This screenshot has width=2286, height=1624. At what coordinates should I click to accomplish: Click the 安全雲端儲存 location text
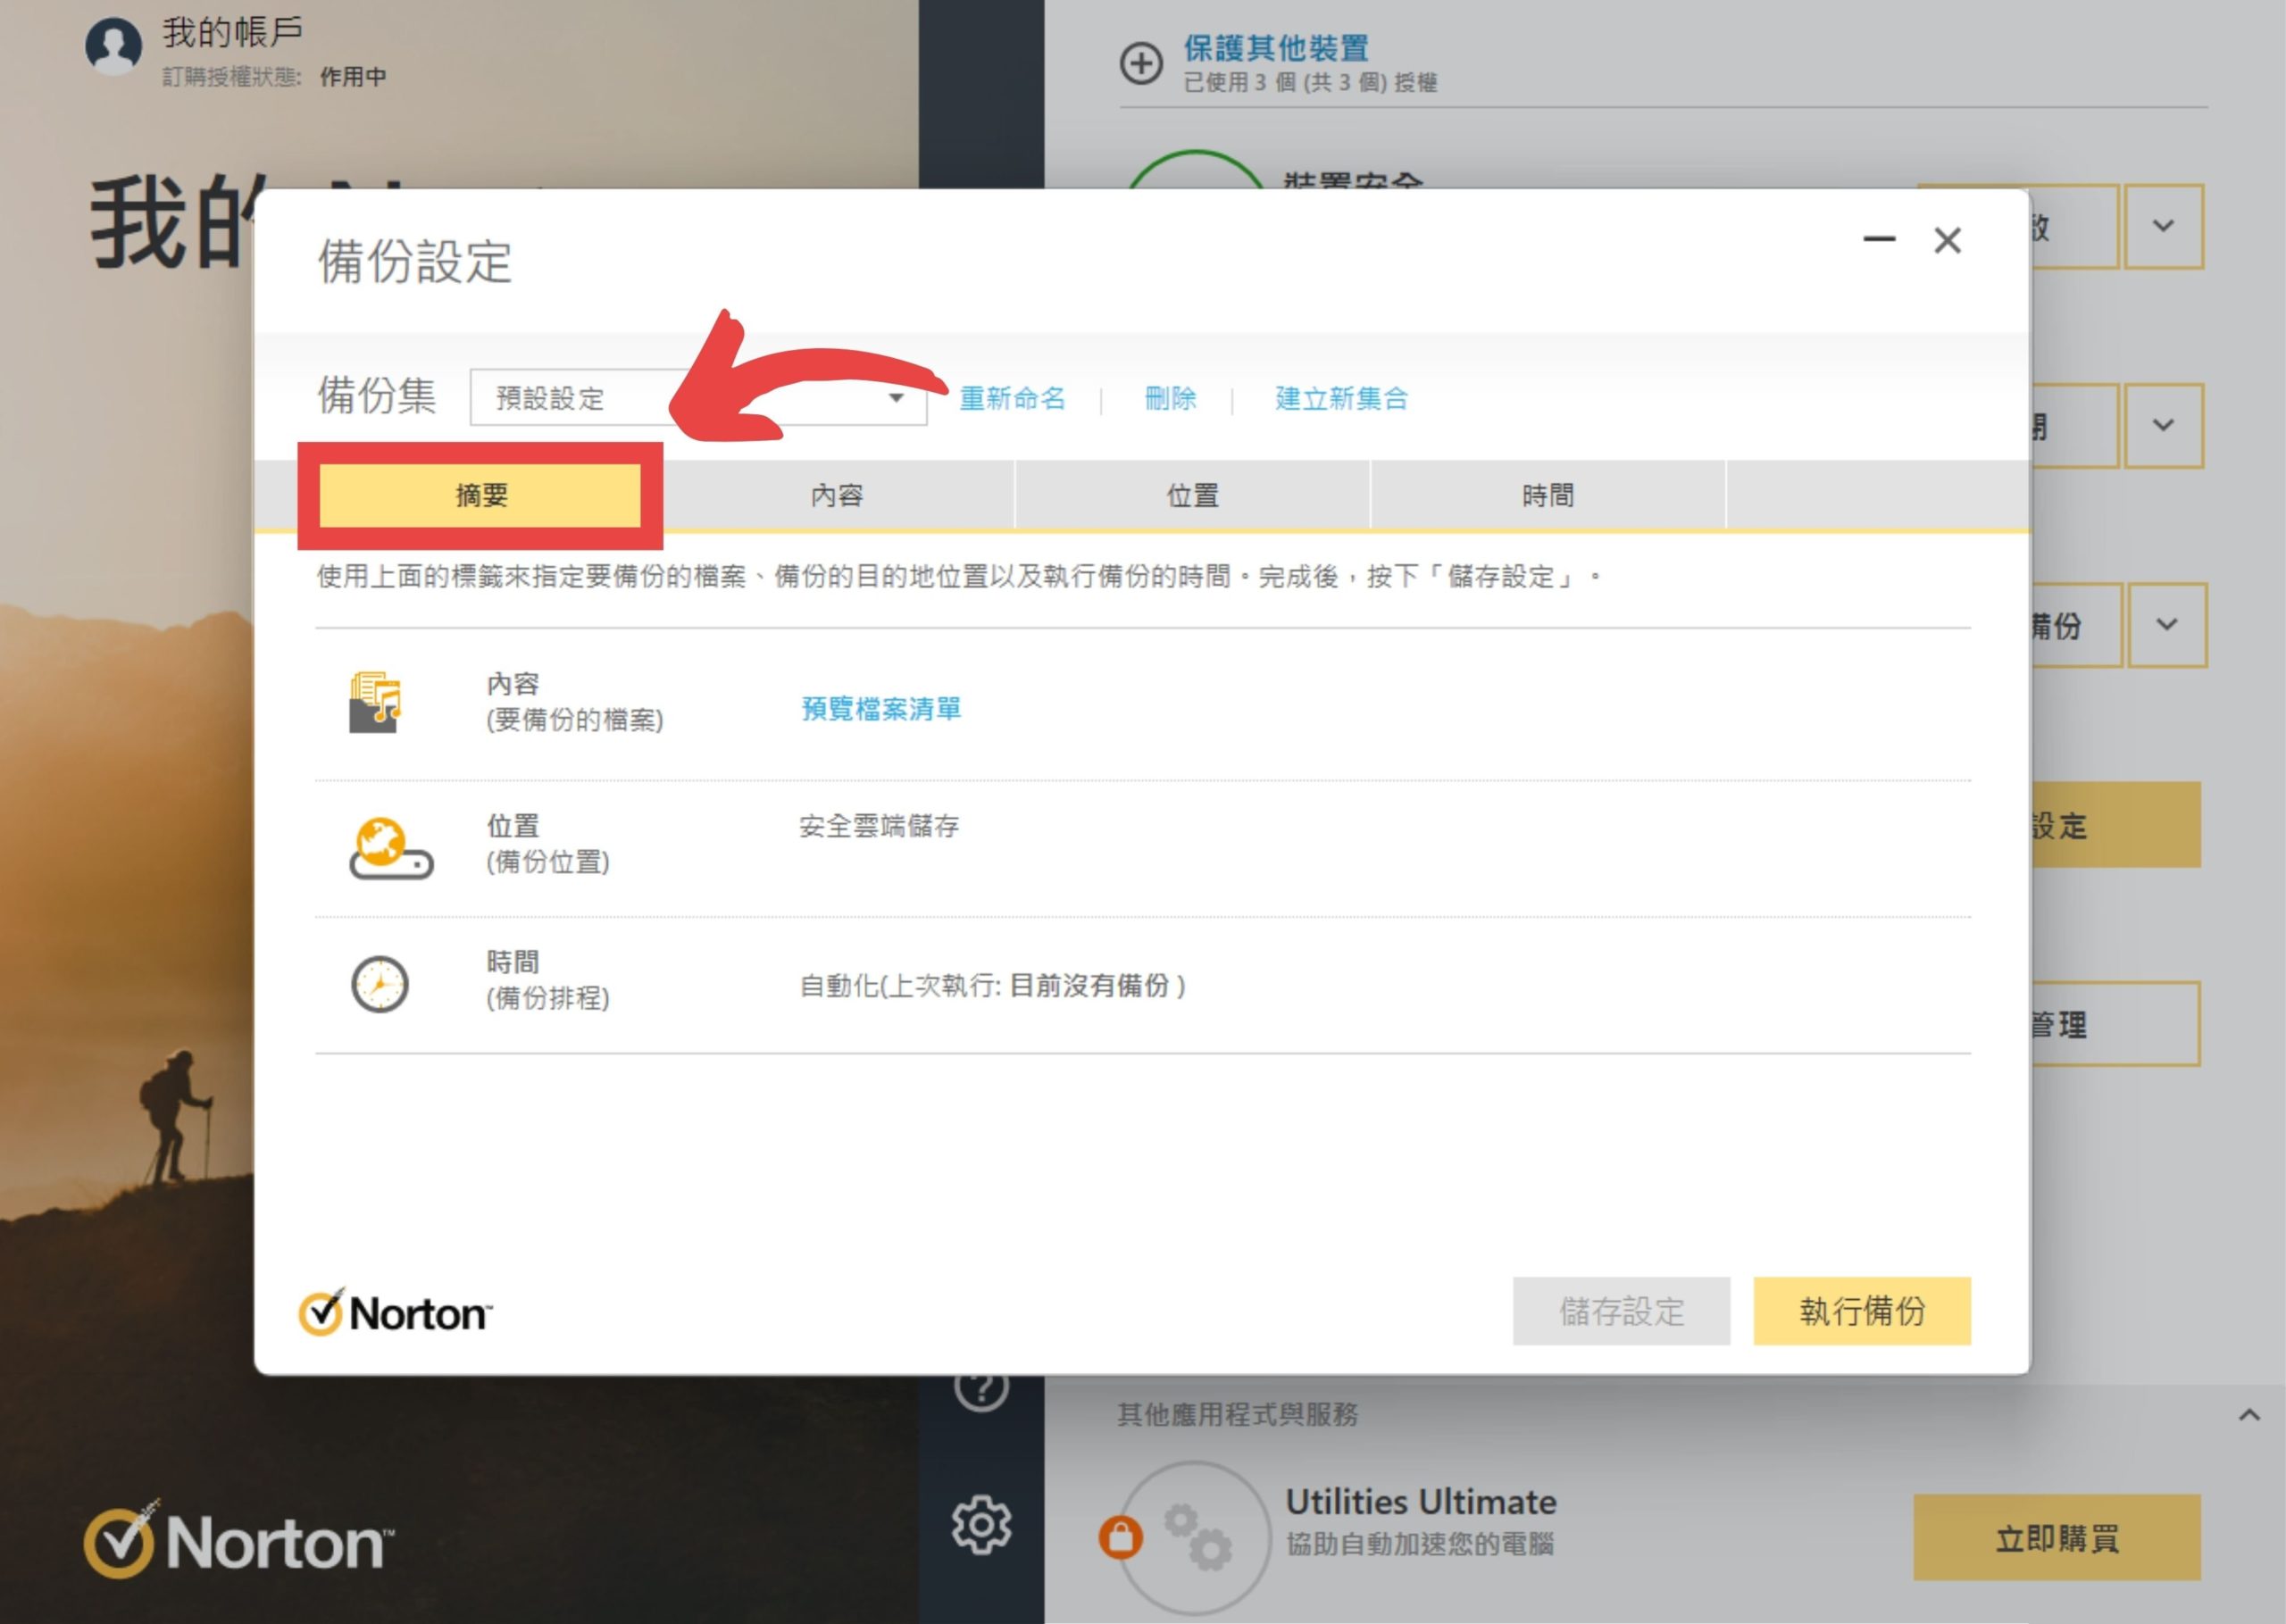pyautogui.click(x=879, y=826)
